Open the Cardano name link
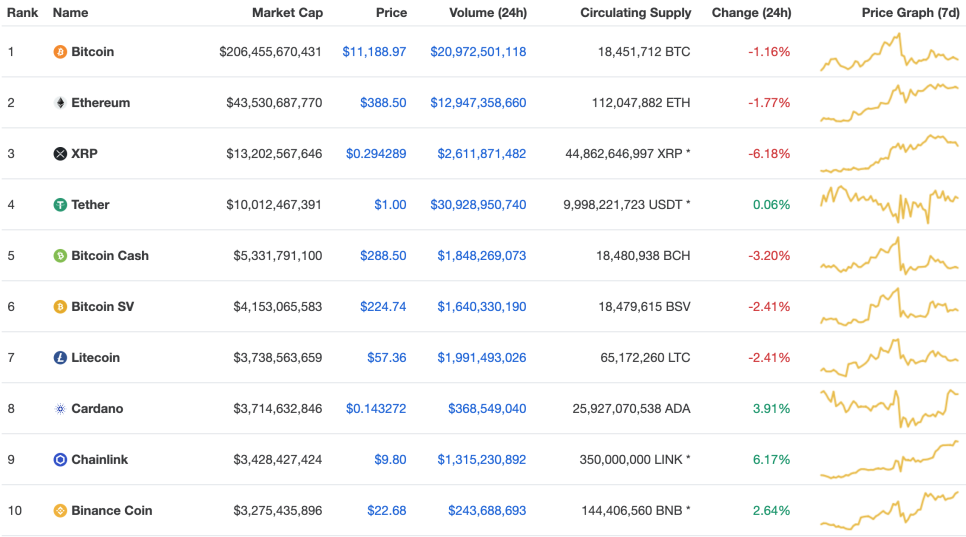The width and height of the screenshot is (966, 537). (97, 409)
